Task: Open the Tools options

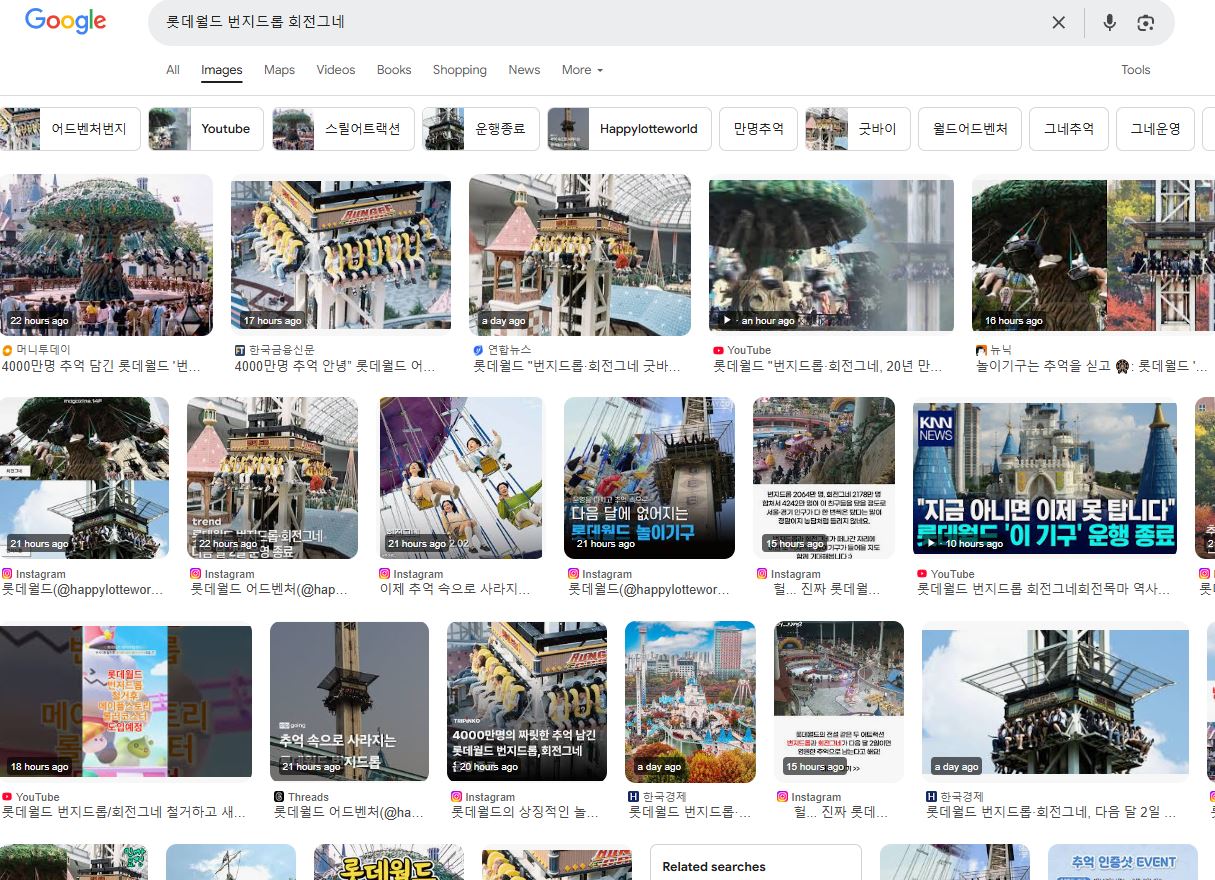Action: pyautogui.click(x=1136, y=70)
